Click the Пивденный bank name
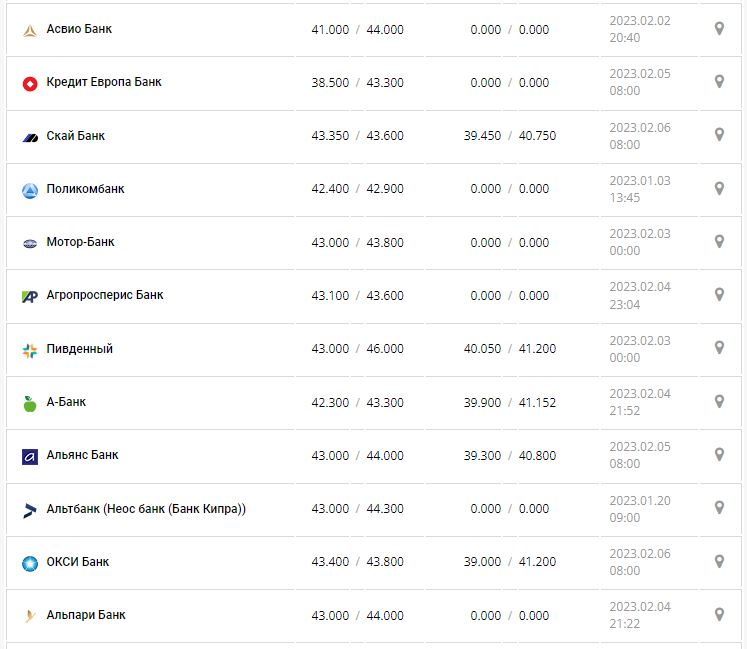The image size is (747, 649). click(x=80, y=348)
